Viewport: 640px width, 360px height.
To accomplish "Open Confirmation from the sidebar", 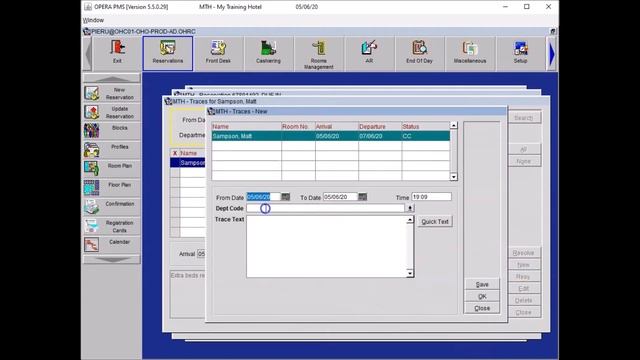I will pyautogui.click(x=112, y=207).
